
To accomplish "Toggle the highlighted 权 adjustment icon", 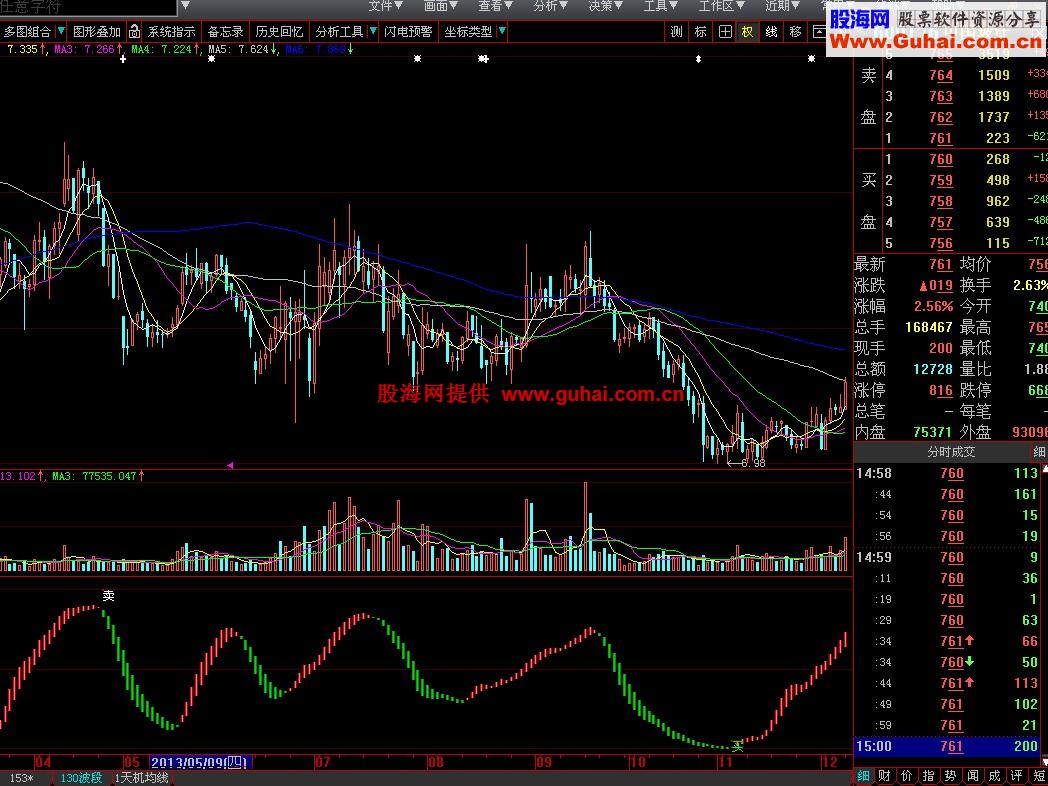I will [747, 31].
